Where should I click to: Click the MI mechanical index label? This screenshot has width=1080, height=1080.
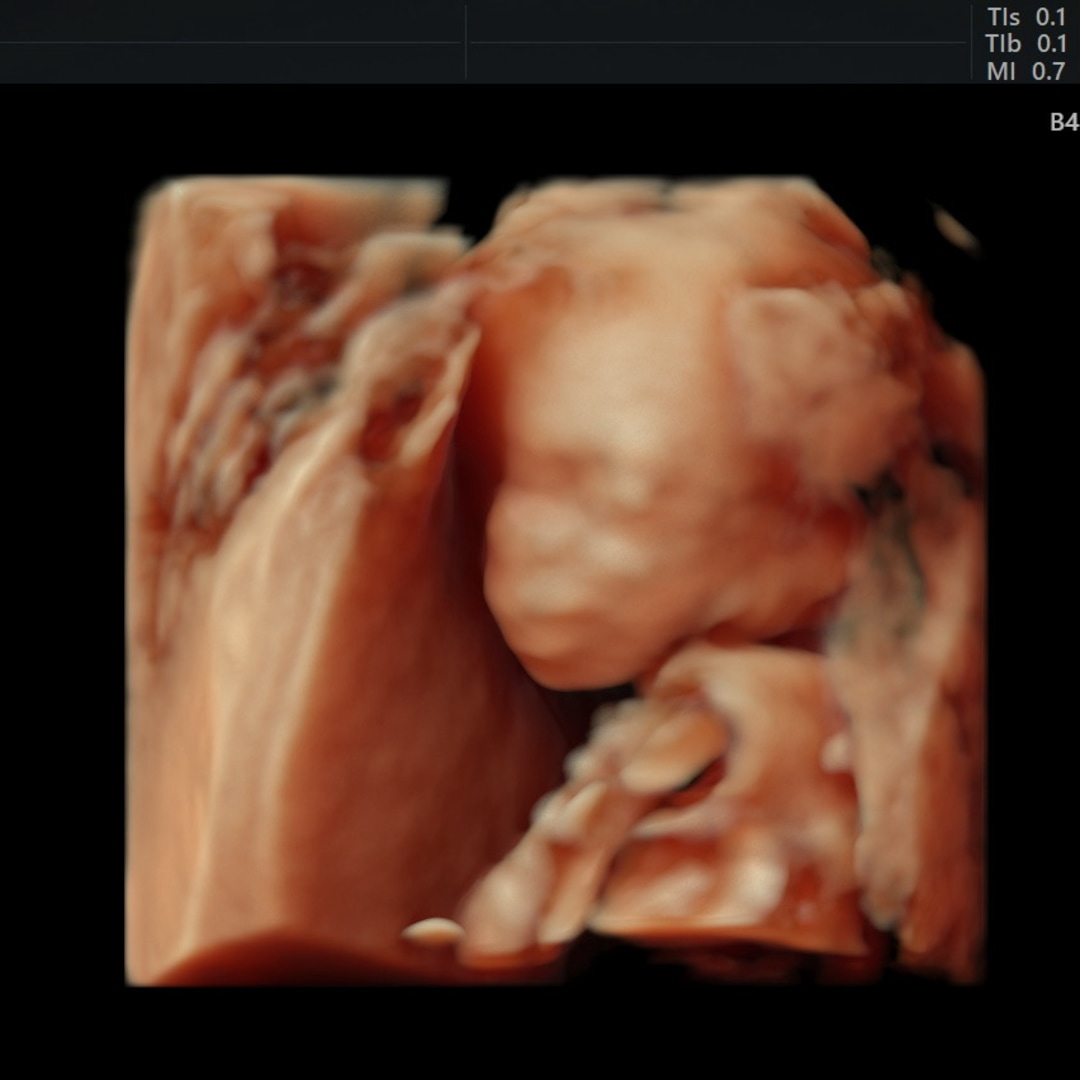(x=1002, y=71)
